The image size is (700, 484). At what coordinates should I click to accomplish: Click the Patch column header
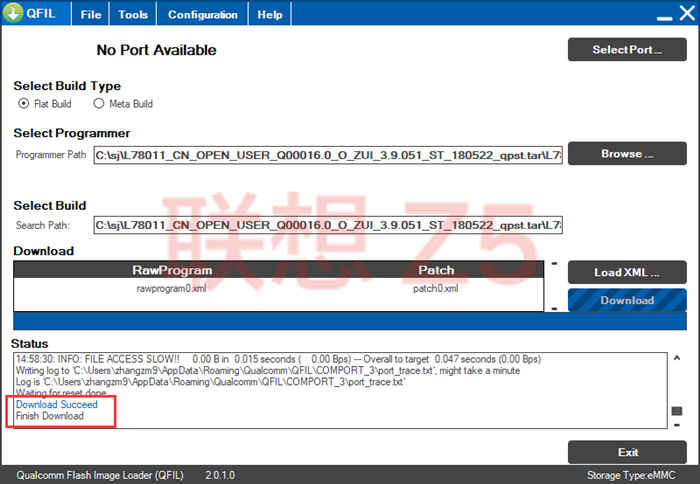436,270
